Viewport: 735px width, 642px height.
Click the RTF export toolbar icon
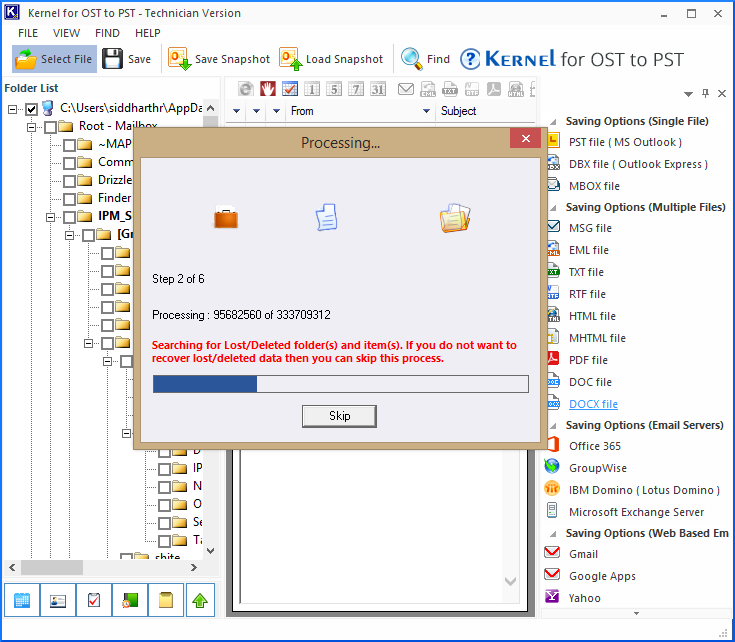click(472, 89)
